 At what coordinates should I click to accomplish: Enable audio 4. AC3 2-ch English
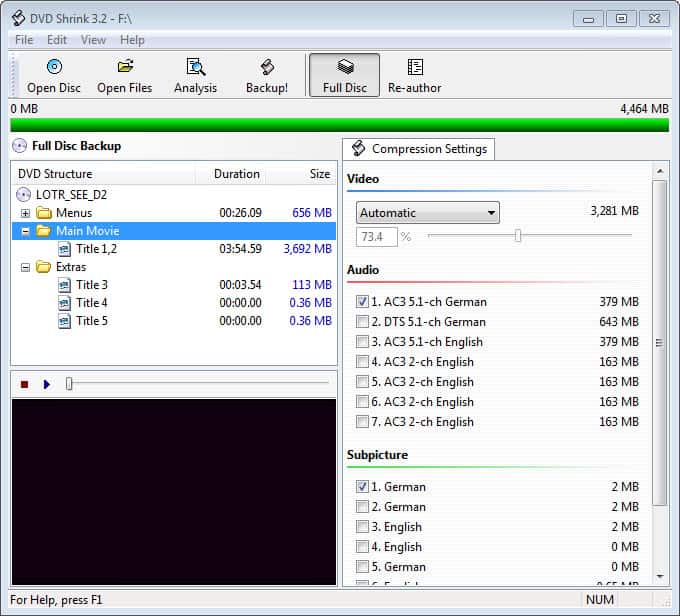pos(362,361)
